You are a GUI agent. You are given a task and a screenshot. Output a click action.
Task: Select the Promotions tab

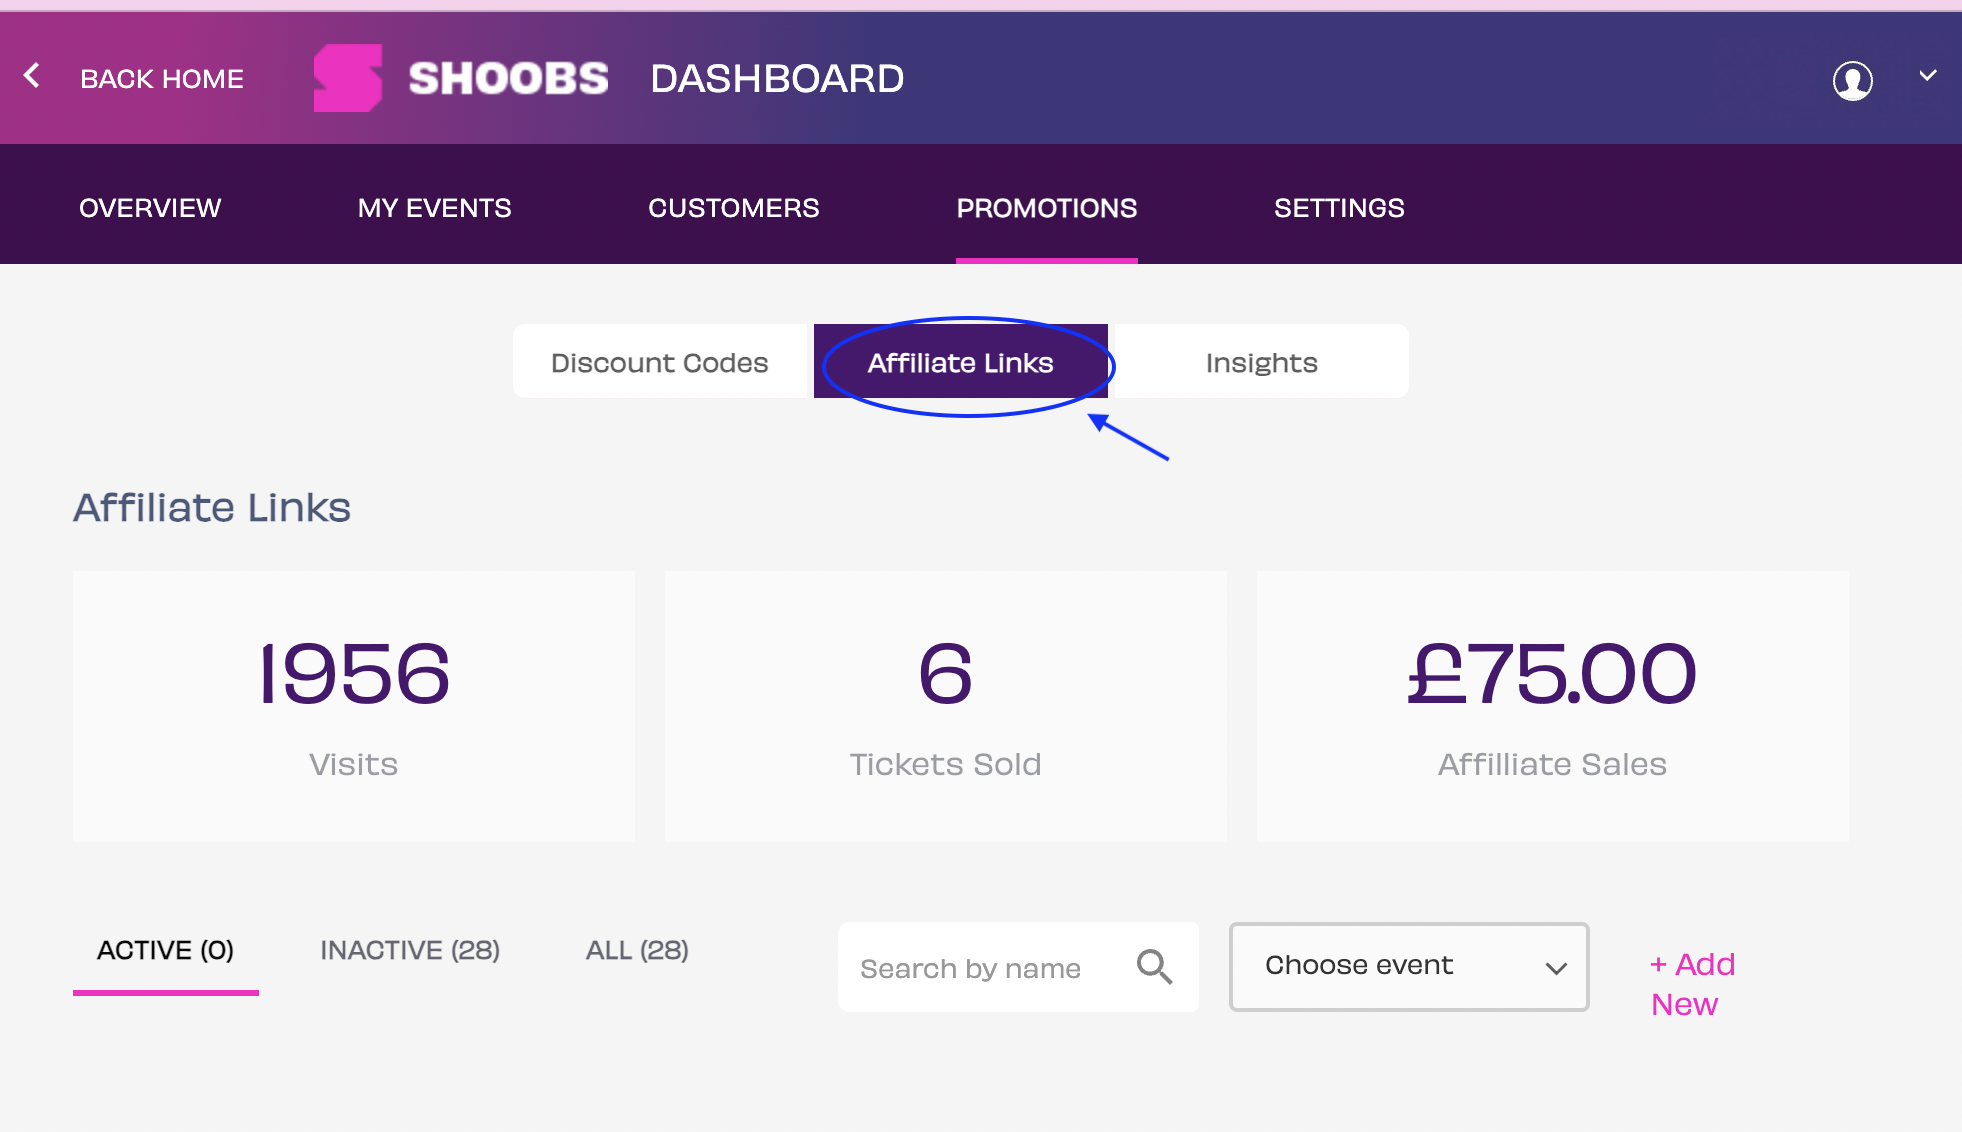pos(1046,208)
